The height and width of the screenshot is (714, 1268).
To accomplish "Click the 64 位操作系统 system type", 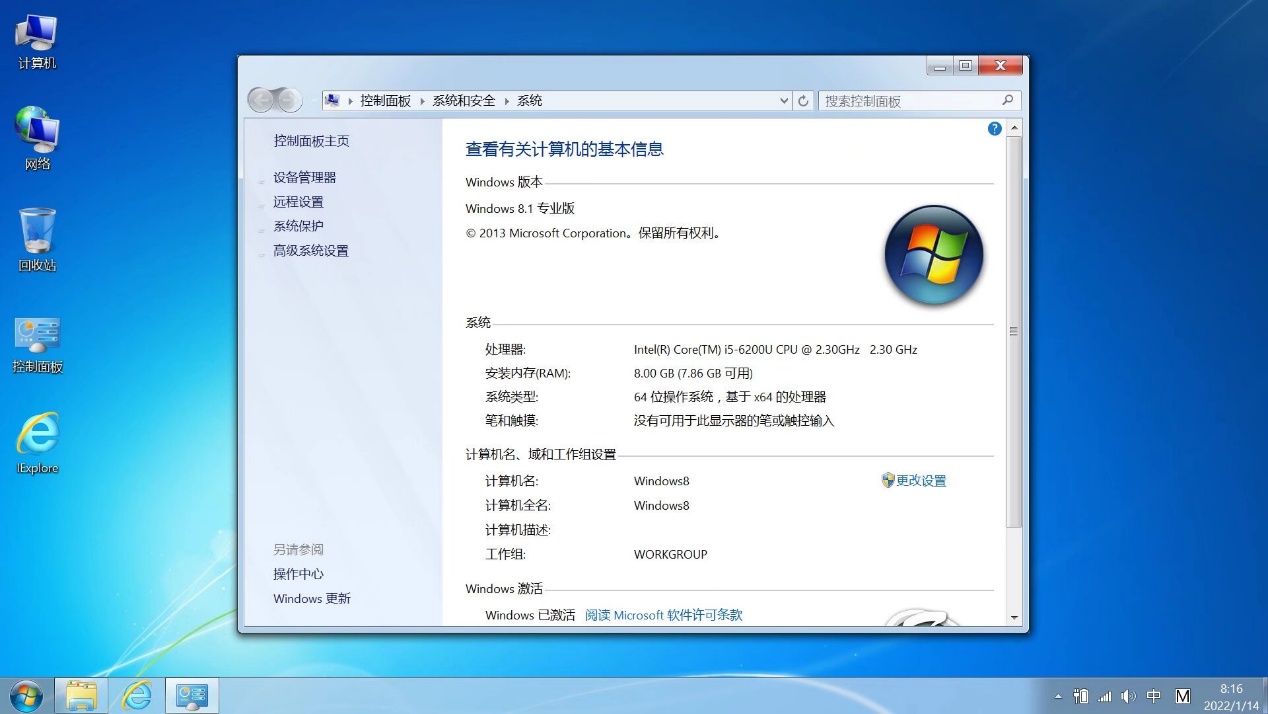I will coord(730,397).
